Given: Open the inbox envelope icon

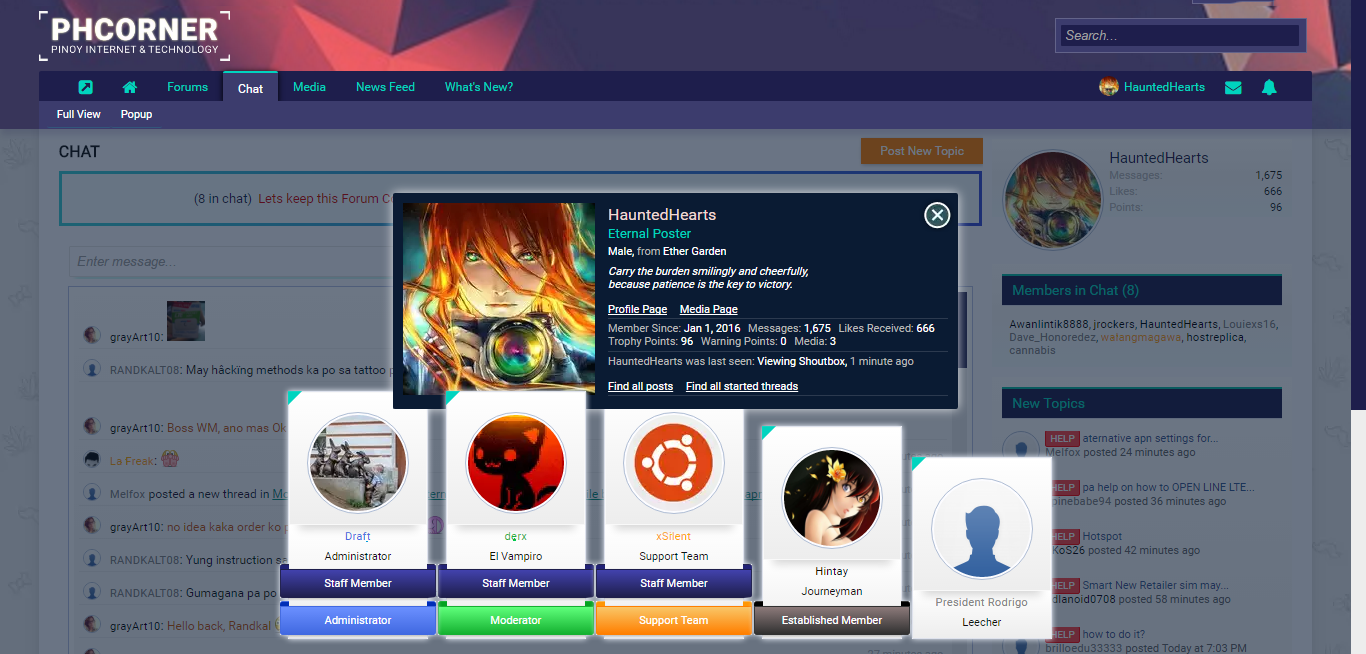Looking at the screenshot, I should pyautogui.click(x=1233, y=87).
